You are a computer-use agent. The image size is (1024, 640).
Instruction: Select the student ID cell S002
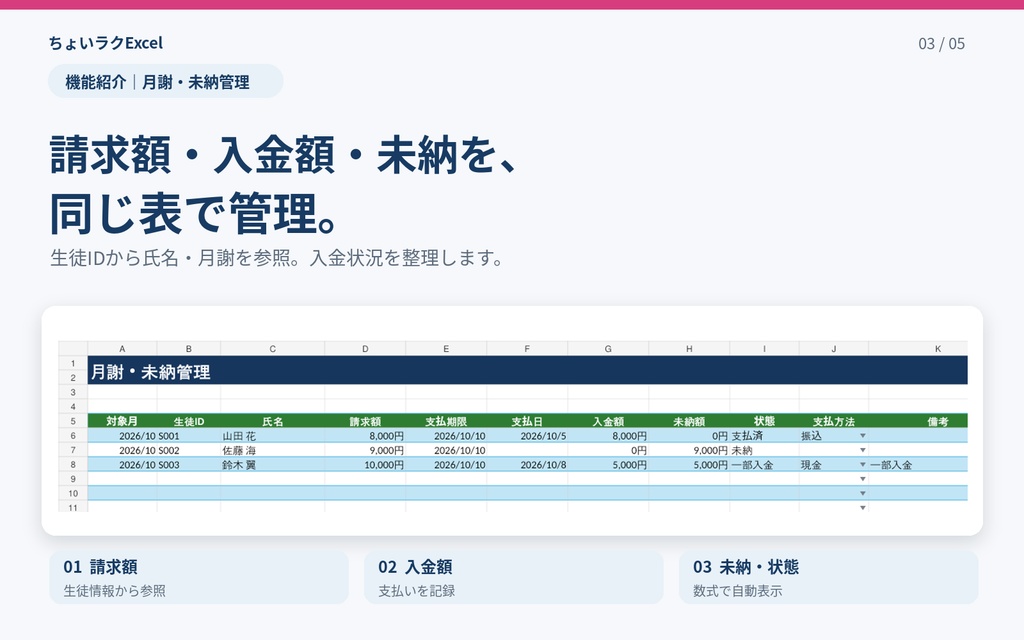[189, 450]
